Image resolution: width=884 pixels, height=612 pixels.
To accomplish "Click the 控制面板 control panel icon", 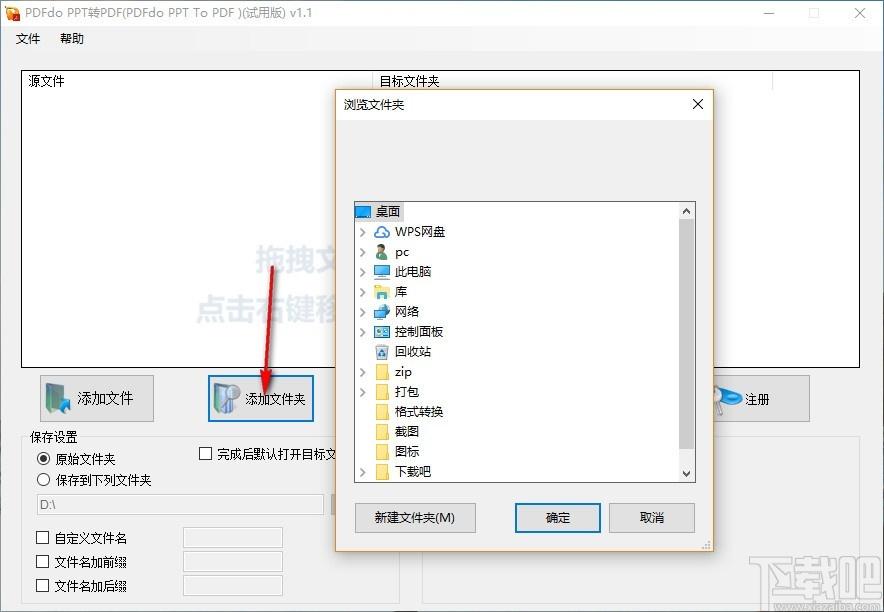I will point(382,332).
